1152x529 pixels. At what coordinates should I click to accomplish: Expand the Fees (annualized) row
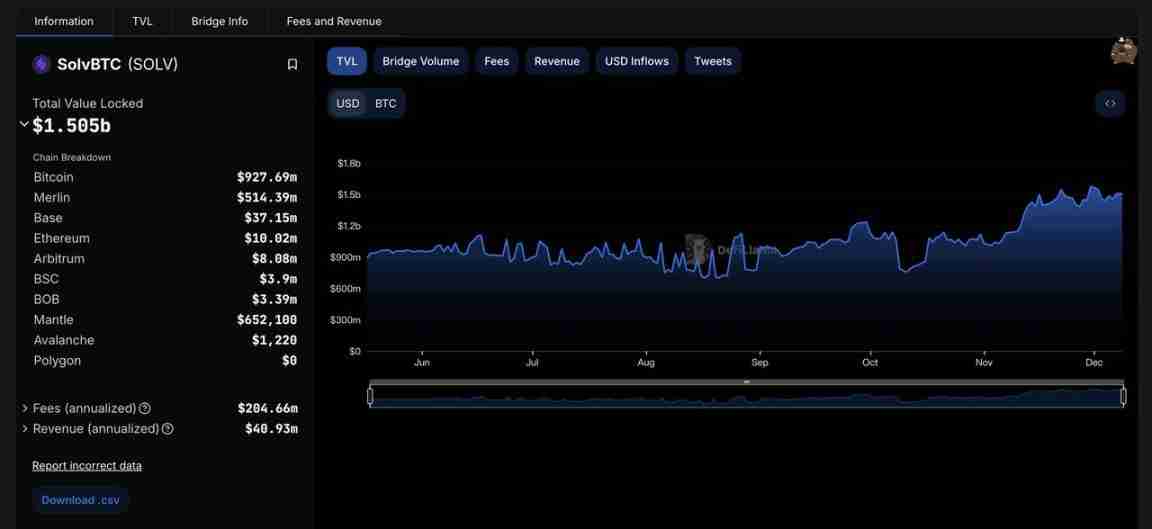point(25,408)
